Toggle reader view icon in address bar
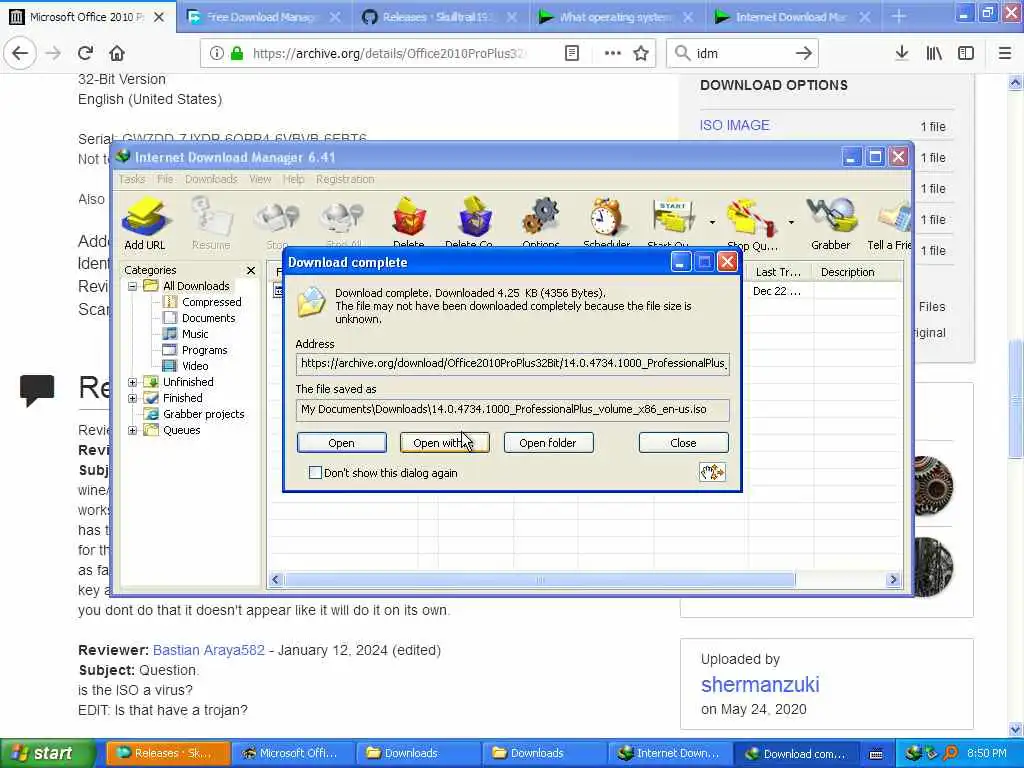The height and width of the screenshot is (768, 1024). point(571,54)
